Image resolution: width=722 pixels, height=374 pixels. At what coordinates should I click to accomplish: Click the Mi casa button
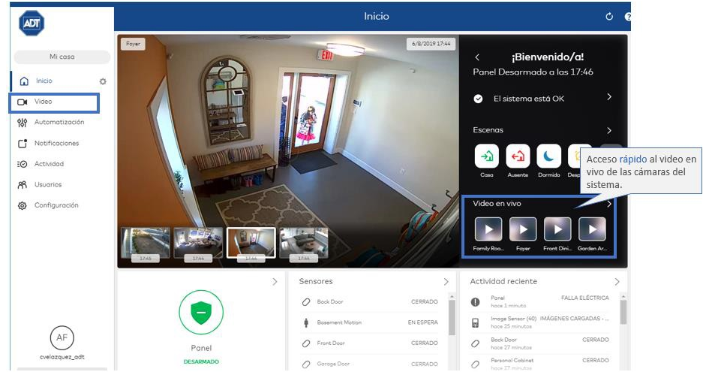click(62, 57)
